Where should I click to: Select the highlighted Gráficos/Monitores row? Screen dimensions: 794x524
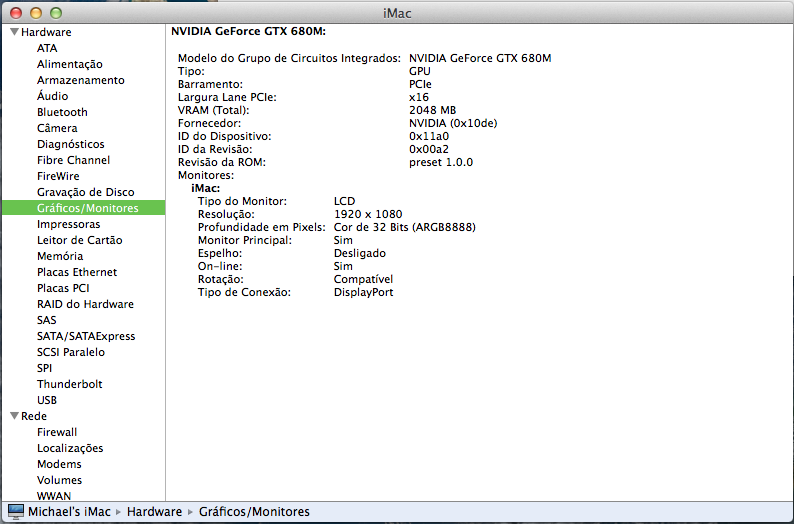pos(84,208)
